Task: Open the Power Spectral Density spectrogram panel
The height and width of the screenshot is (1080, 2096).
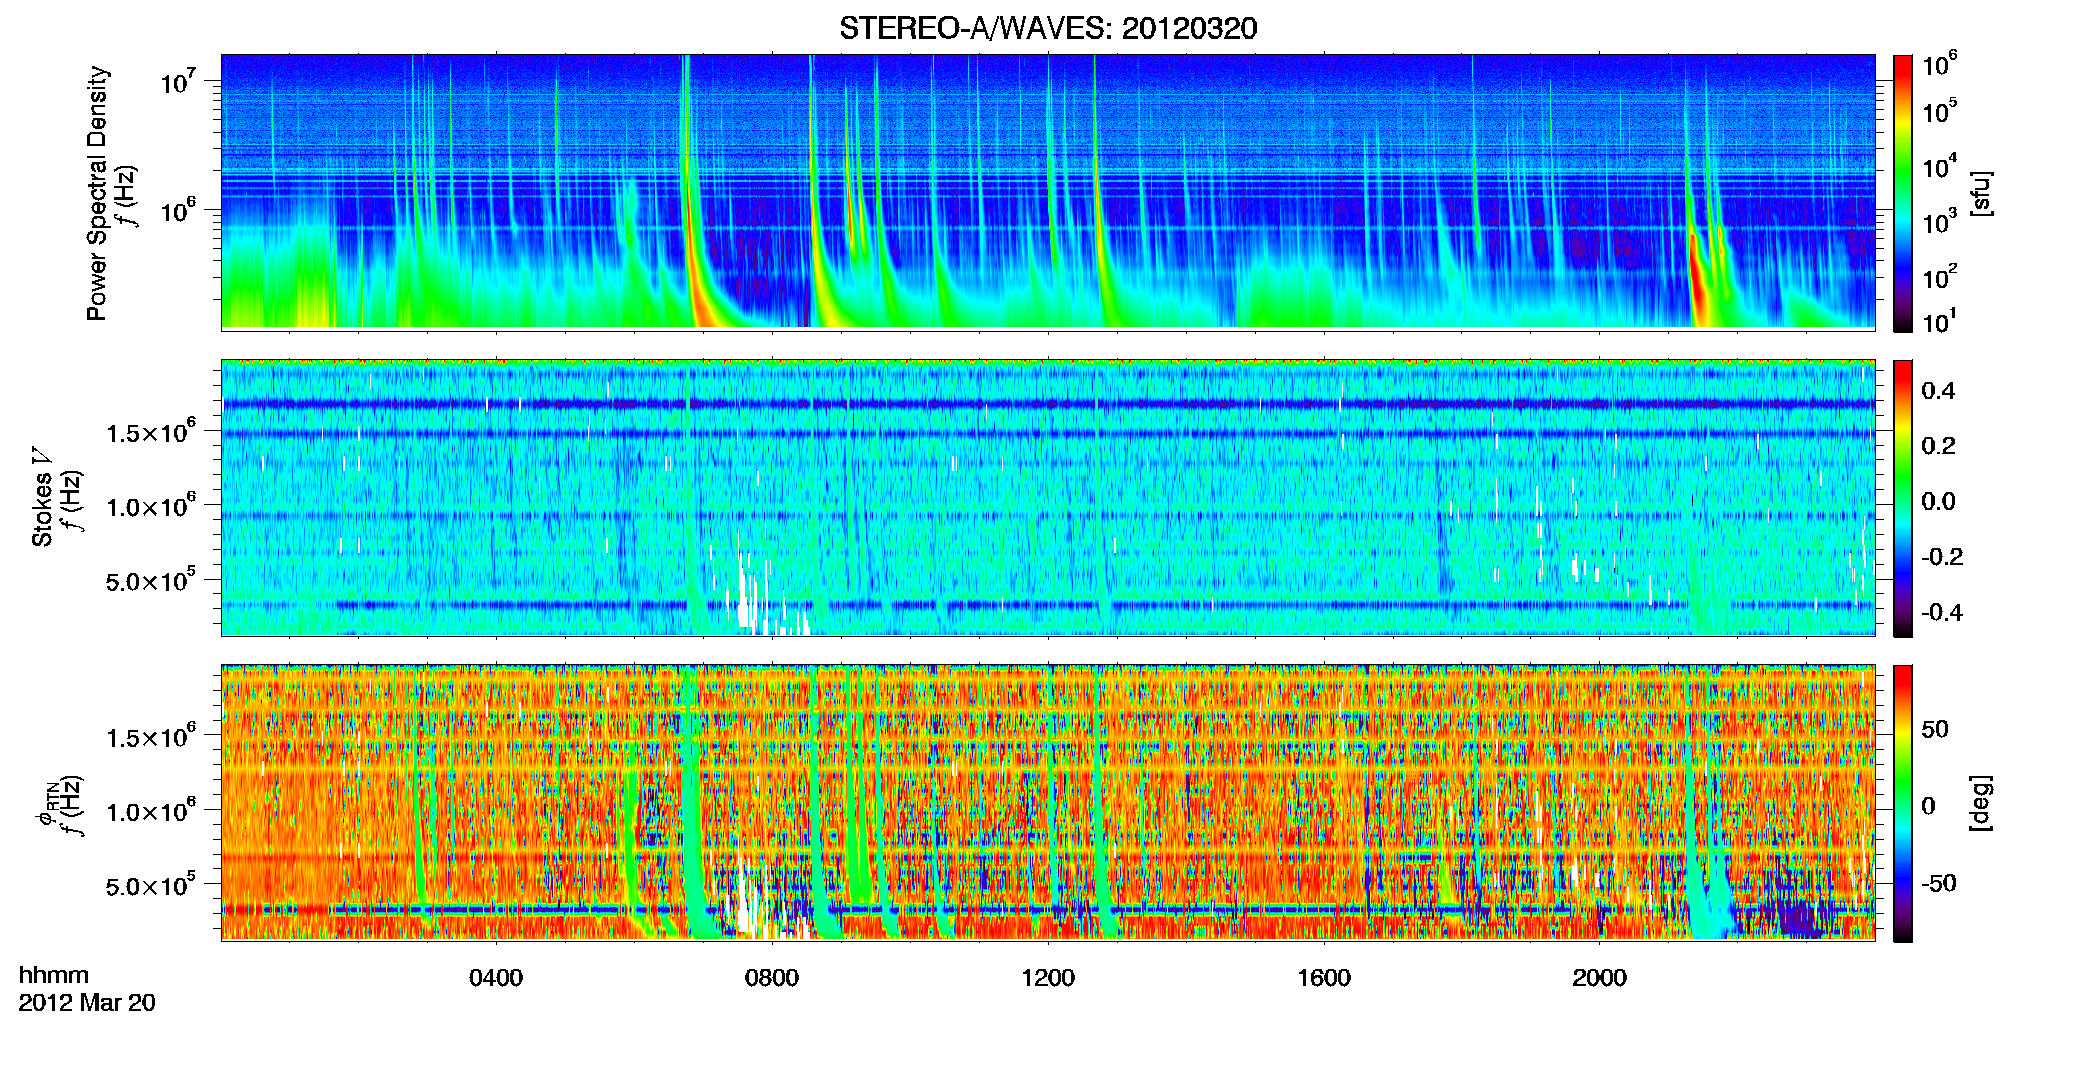Action: (1048, 191)
